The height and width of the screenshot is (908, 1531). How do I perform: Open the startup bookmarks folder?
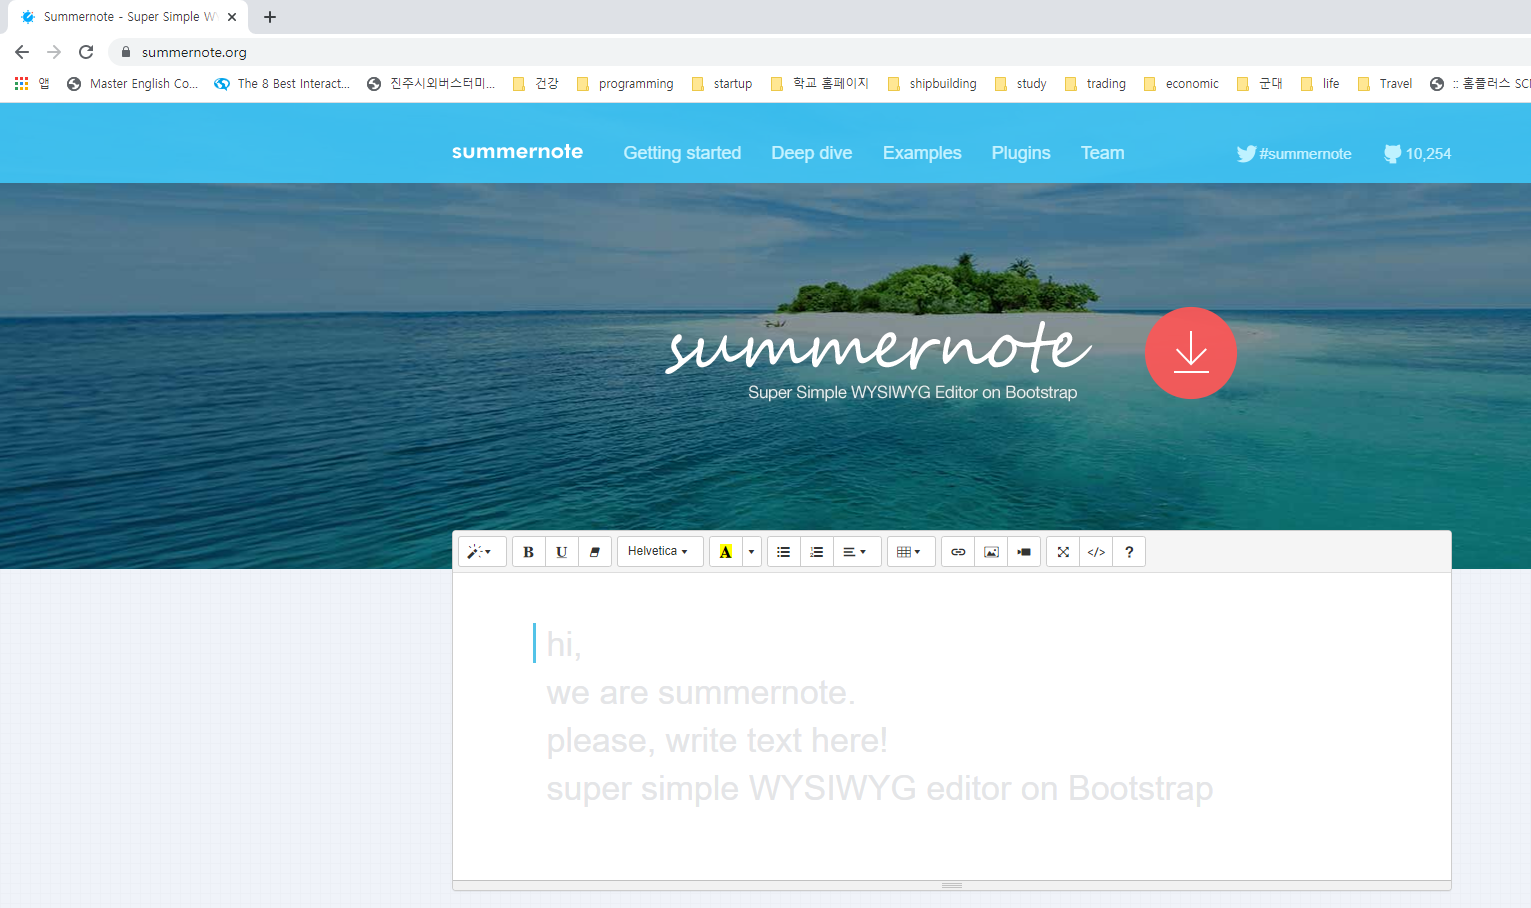pos(722,84)
